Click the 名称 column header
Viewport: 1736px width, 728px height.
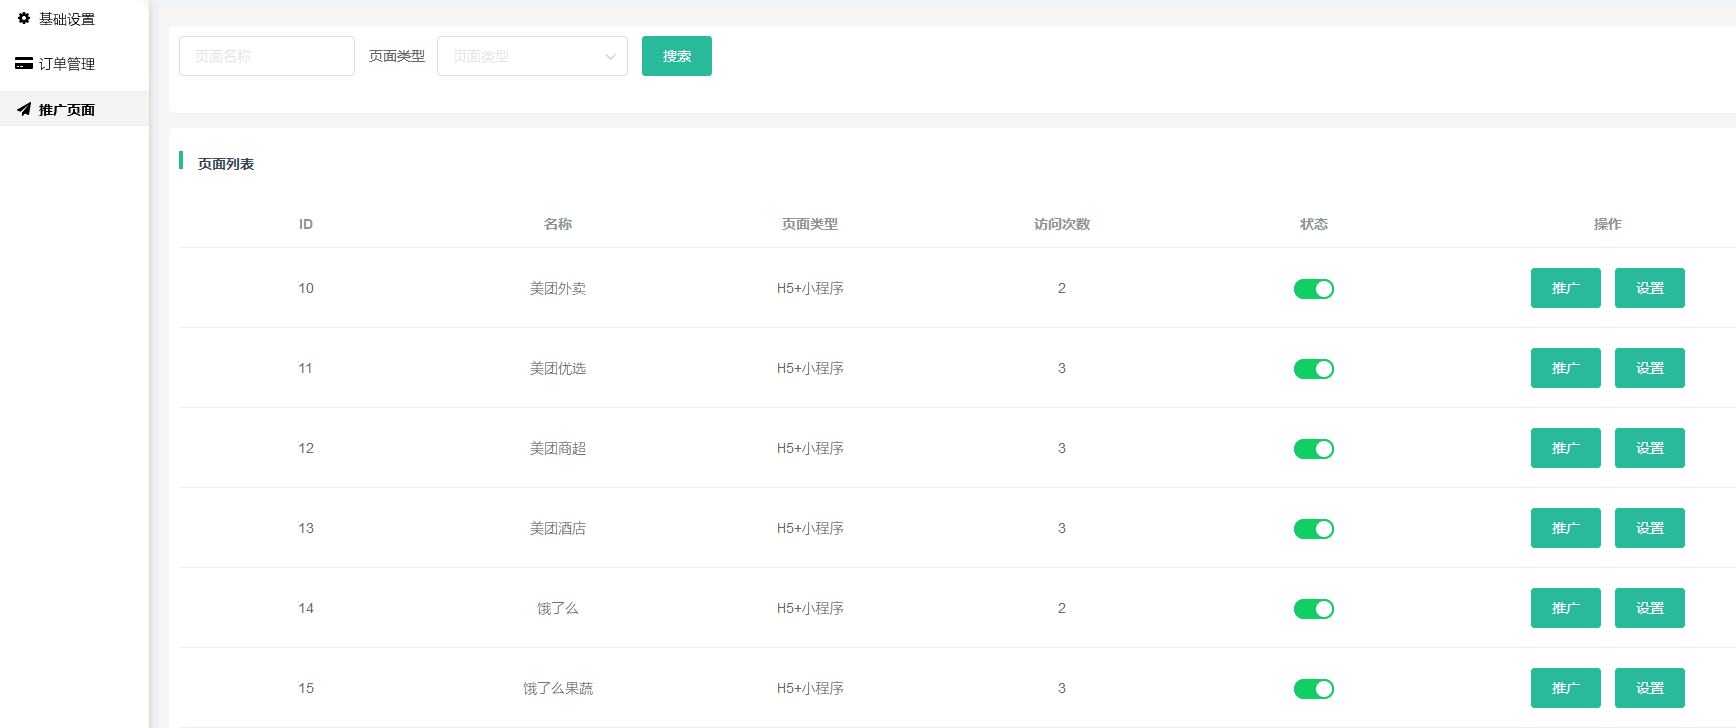pos(558,224)
